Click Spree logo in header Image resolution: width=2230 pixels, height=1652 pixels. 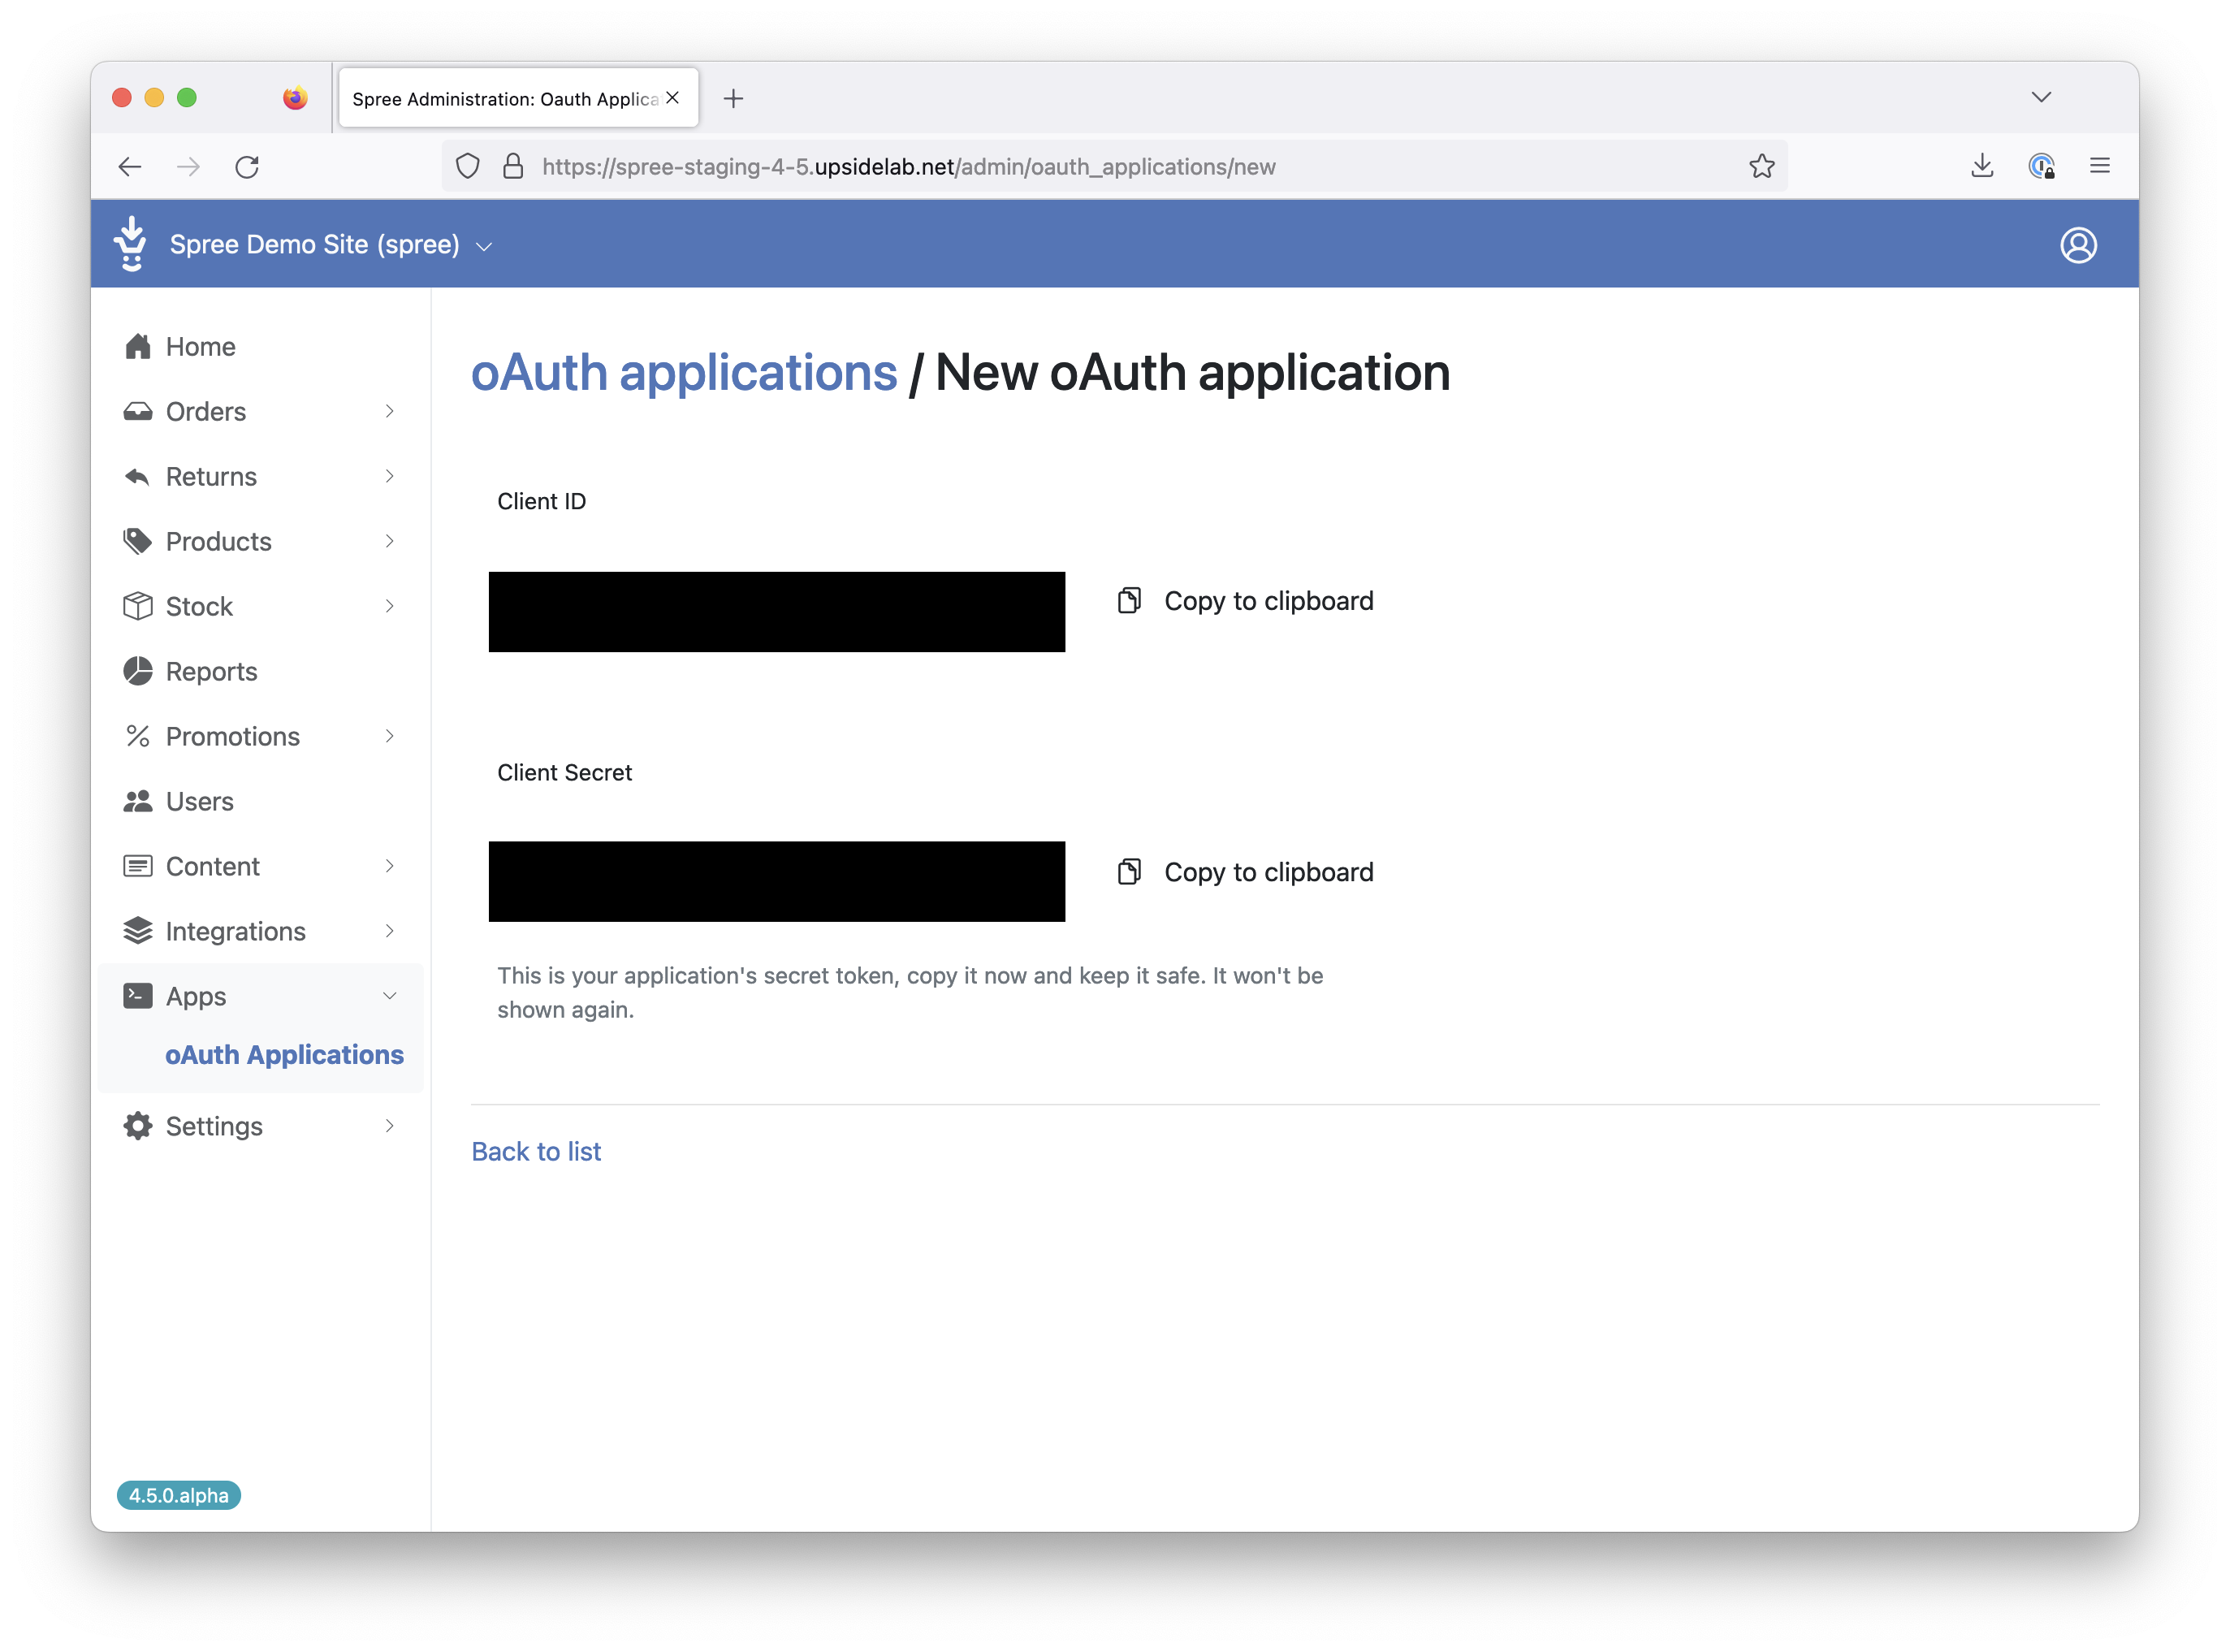pyautogui.click(x=131, y=244)
